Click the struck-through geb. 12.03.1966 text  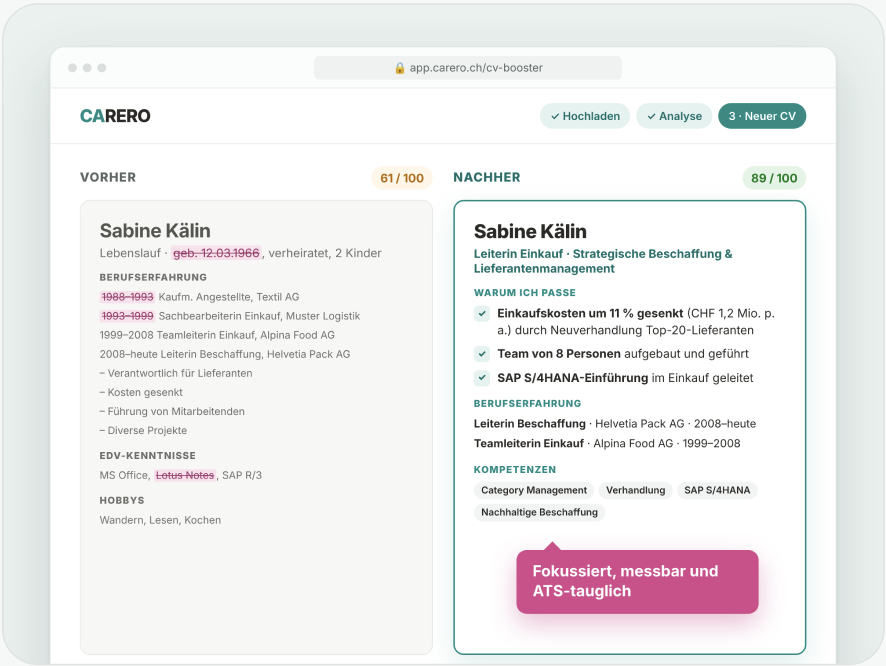pos(216,253)
